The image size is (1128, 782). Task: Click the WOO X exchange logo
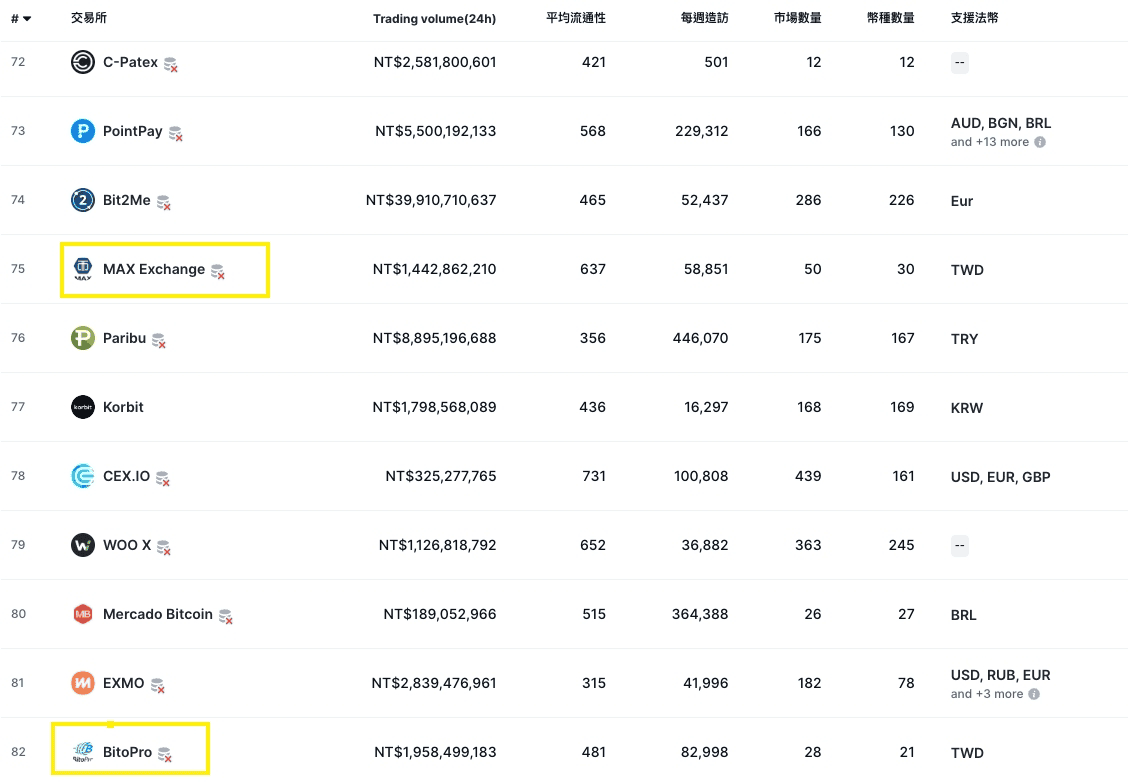(83, 545)
